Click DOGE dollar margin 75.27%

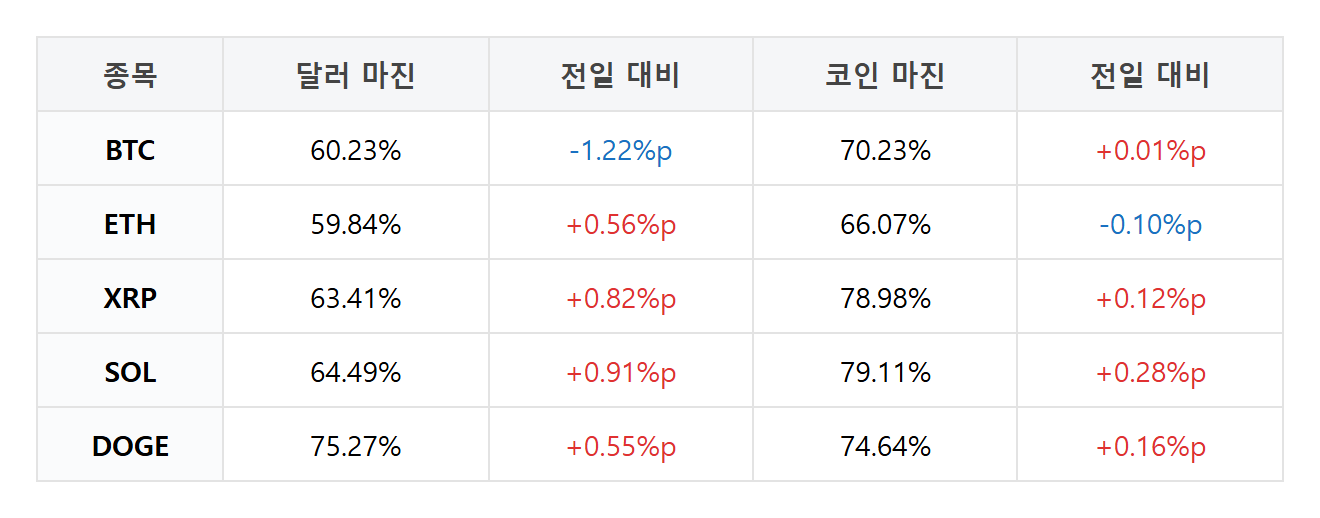pyautogui.click(x=356, y=447)
